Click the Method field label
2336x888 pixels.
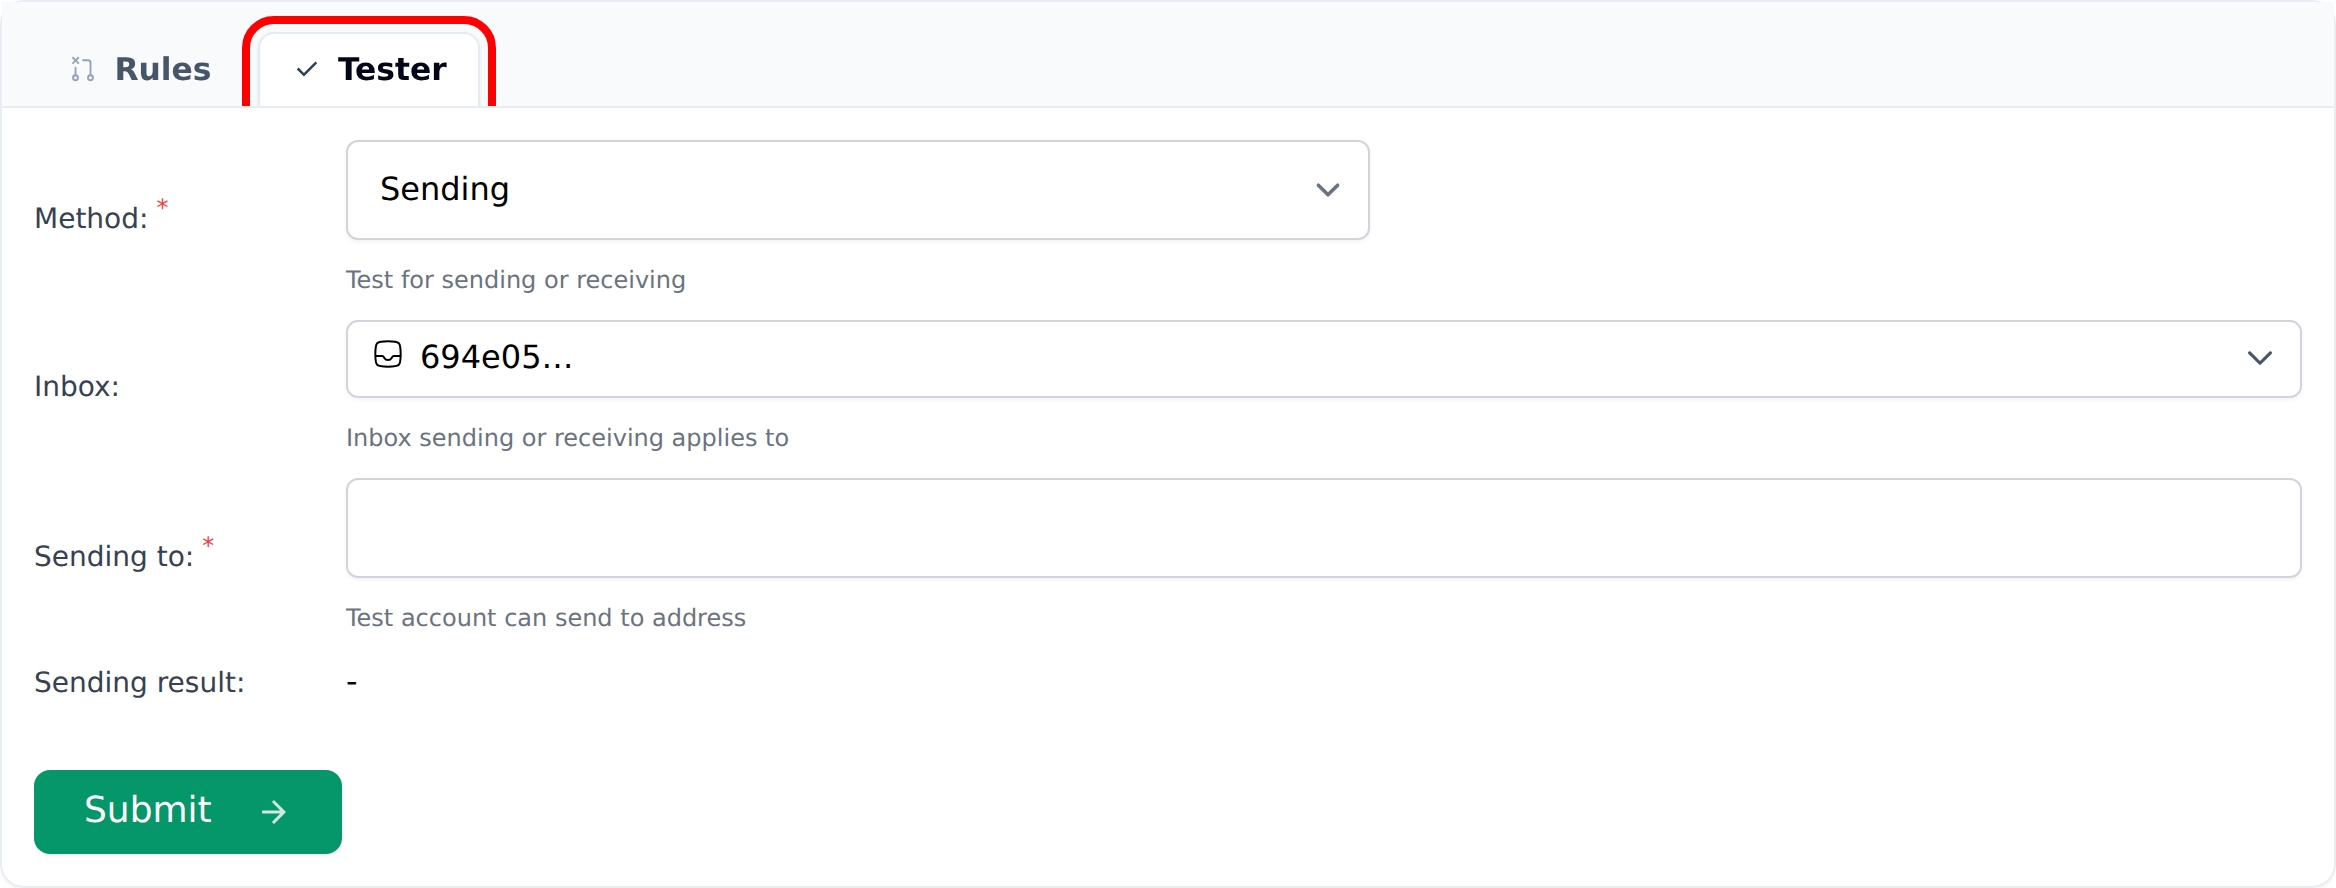[91, 218]
